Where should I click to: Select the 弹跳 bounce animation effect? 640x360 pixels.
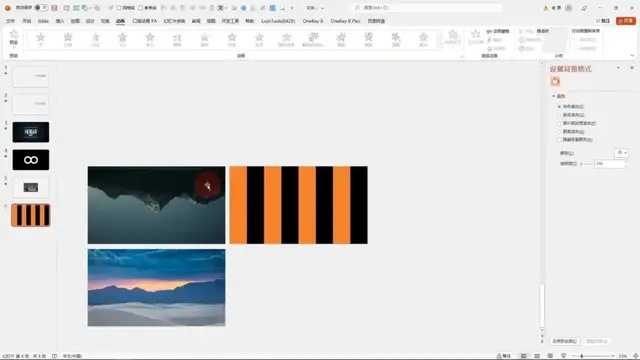(x=396, y=40)
